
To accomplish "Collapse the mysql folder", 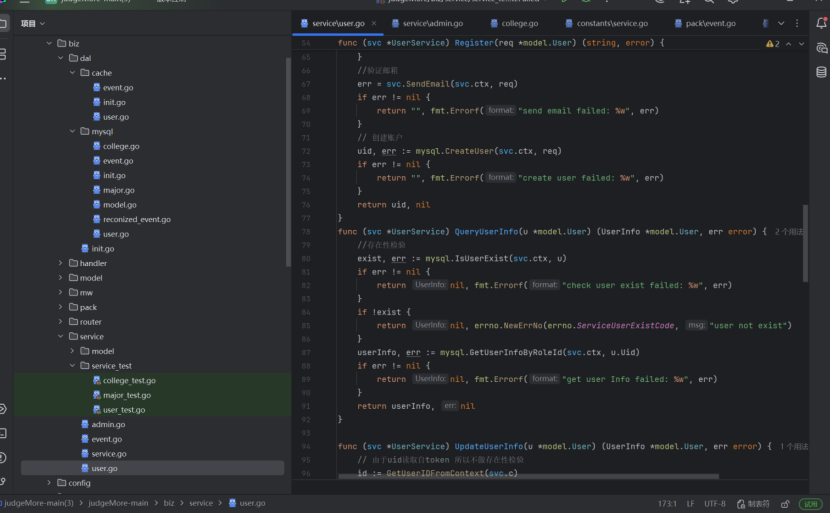I will pos(73,131).
